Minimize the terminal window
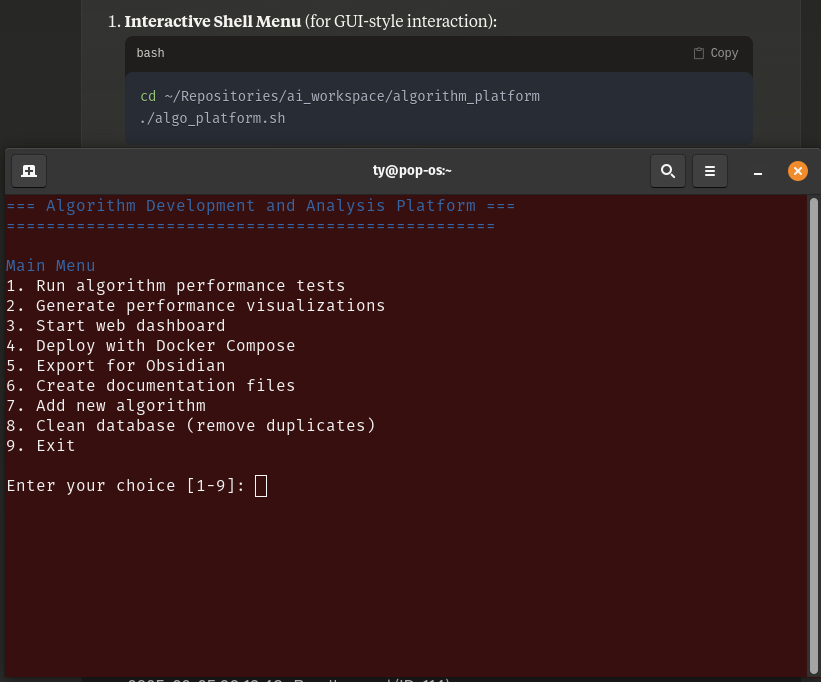Viewport: 821px width, 682px height. pyautogui.click(x=757, y=171)
